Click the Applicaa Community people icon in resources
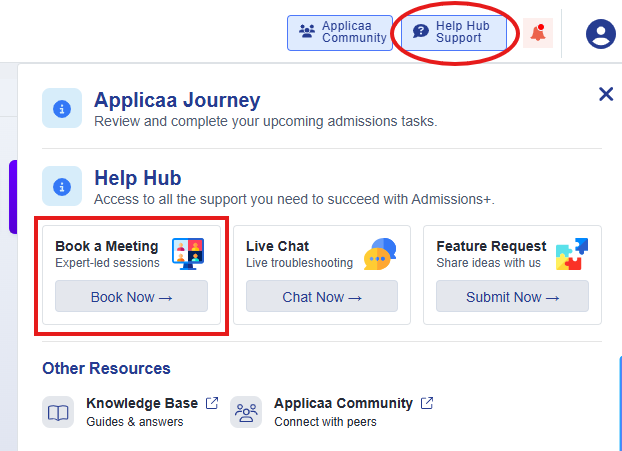Viewport: 622px width, 451px height. (x=246, y=412)
